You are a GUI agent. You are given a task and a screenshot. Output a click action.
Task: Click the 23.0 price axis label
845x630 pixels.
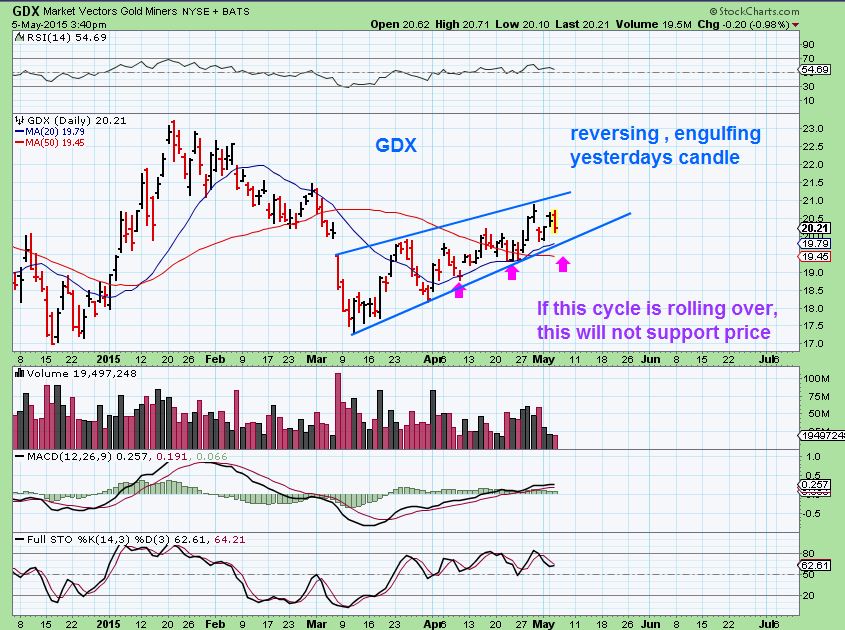click(813, 129)
